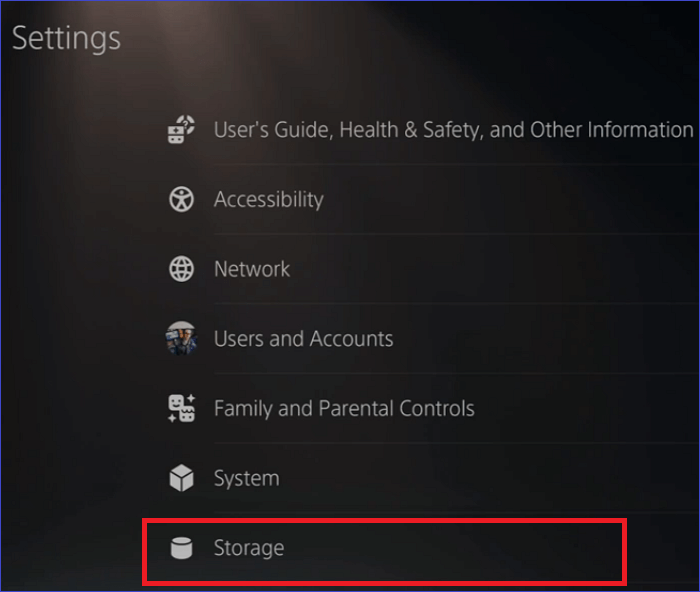Click the System cube icon
700x592 pixels.
pos(181,478)
